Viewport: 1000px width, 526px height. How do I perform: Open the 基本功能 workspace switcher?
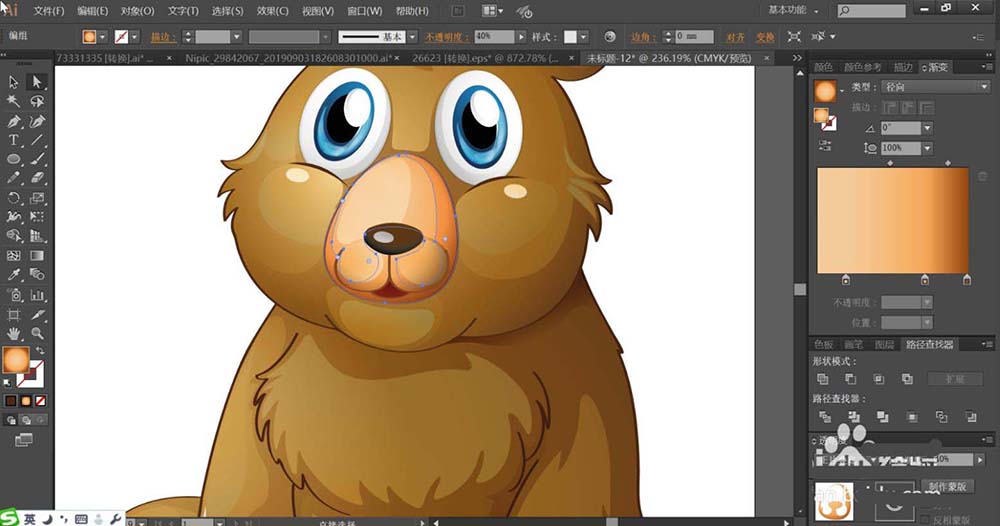793,10
